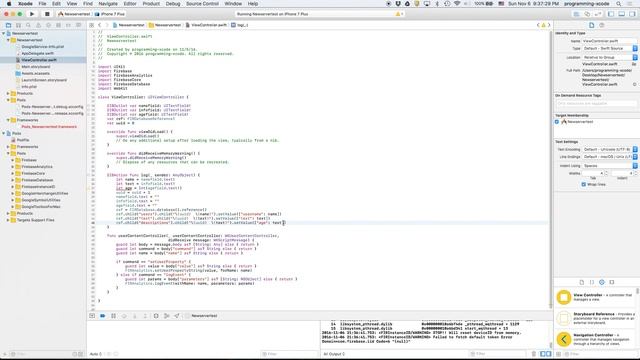640x360 pixels.
Task: Open the Line Endings dropdown
Action: pyautogui.click(x=610, y=157)
